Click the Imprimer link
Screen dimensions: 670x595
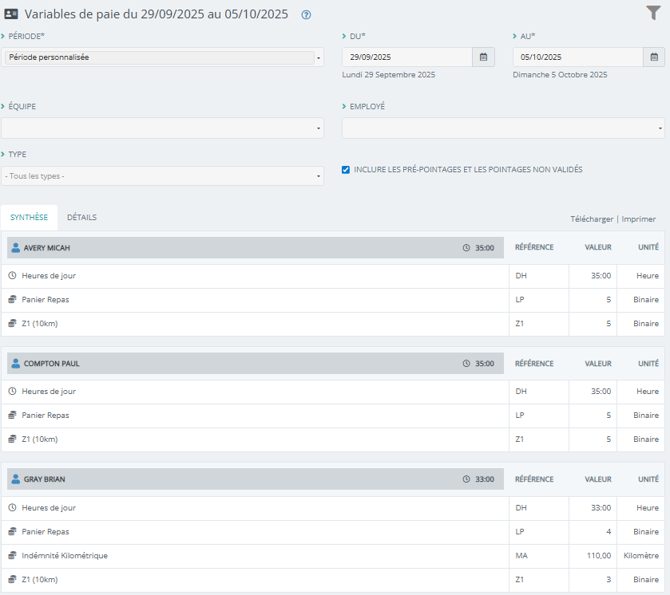[639, 219]
